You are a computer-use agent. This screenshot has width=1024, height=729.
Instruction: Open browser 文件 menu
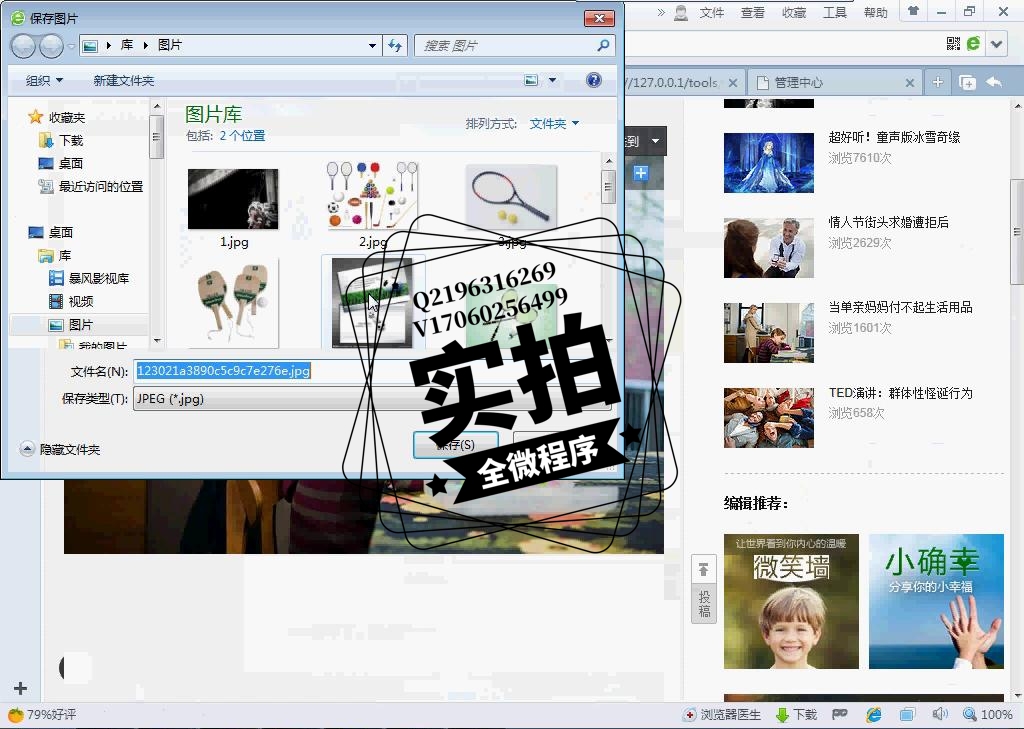click(711, 12)
